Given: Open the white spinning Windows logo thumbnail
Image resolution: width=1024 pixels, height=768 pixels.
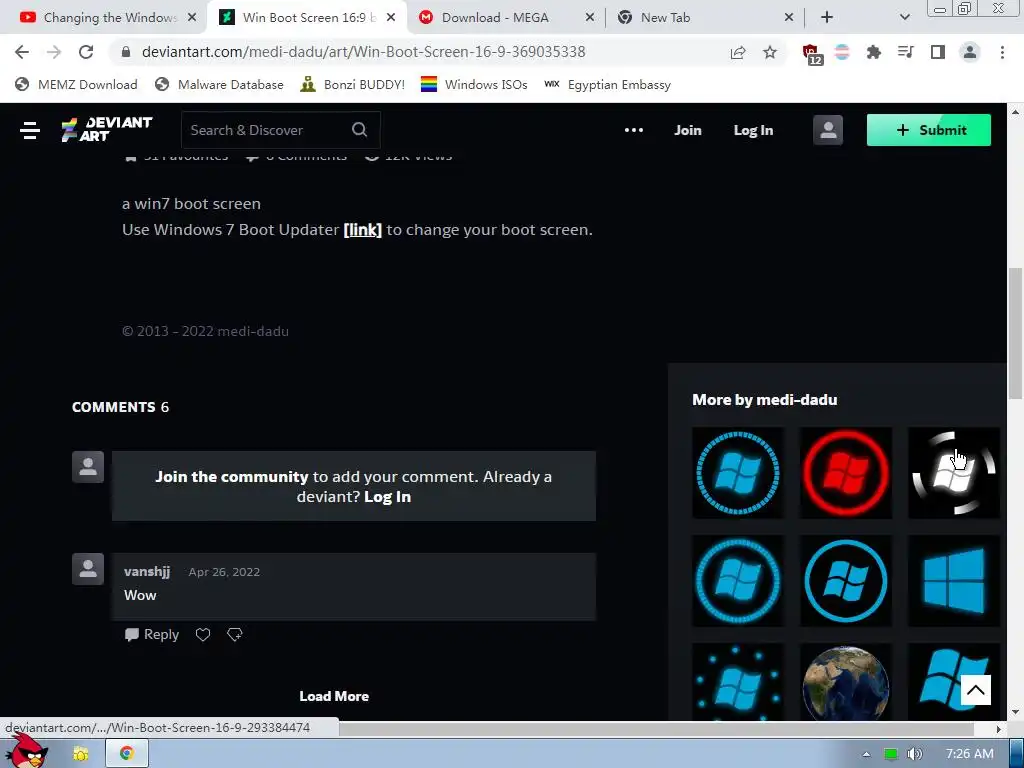Looking at the screenshot, I should pos(953,473).
